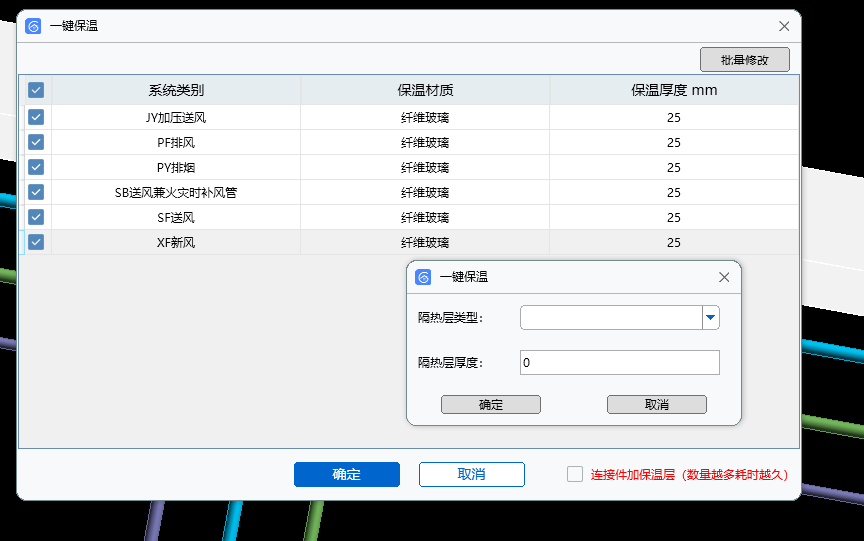The height and width of the screenshot is (541, 864).
Task: Toggle the PY排烟 row checkbox
Action: click(x=36, y=167)
